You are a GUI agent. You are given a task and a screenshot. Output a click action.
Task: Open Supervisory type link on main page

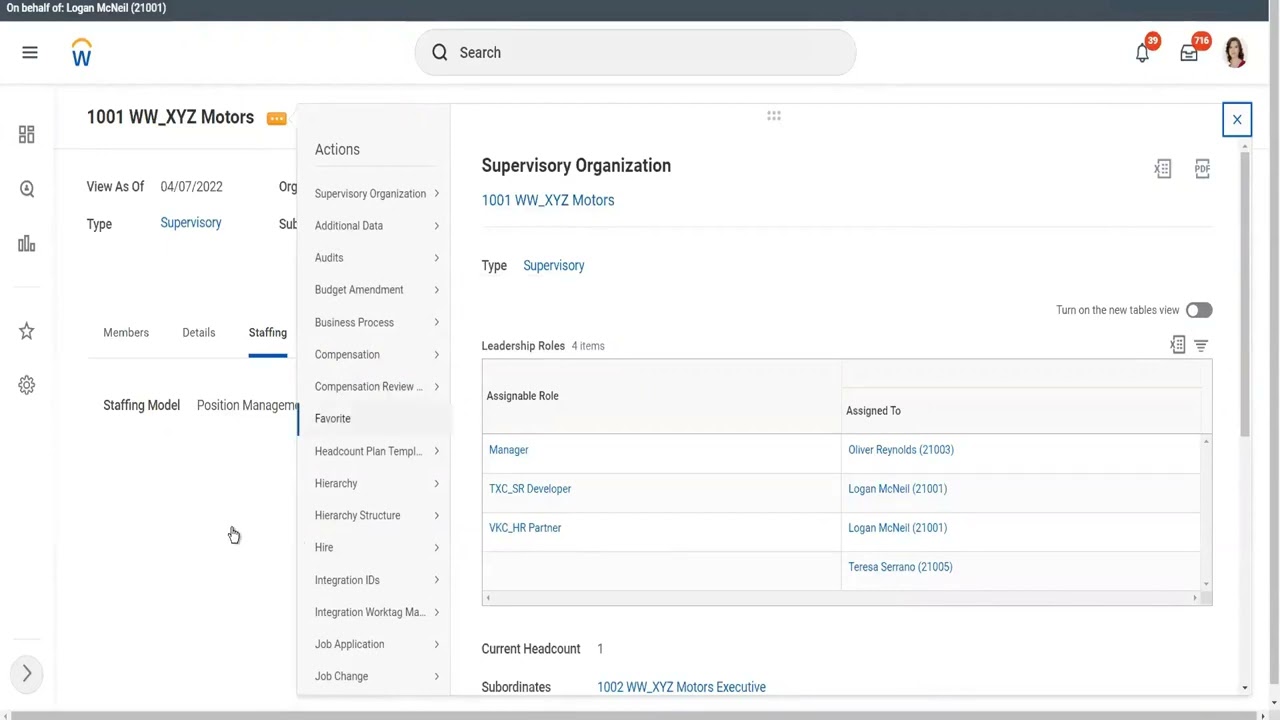coord(191,223)
